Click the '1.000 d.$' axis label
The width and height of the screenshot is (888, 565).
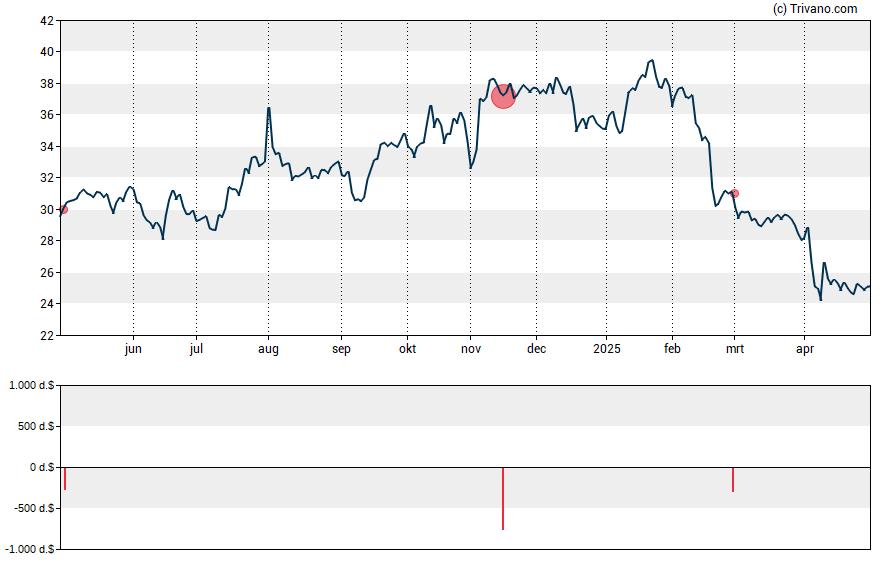click(x=32, y=386)
